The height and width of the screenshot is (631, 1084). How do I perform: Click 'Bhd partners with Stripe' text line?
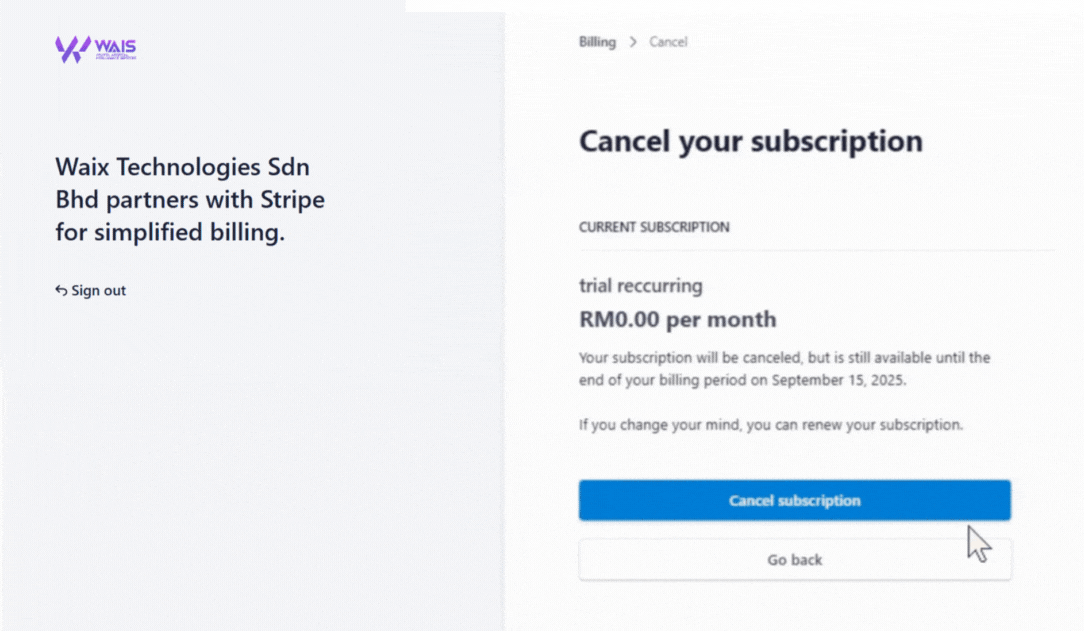[x=190, y=200]
